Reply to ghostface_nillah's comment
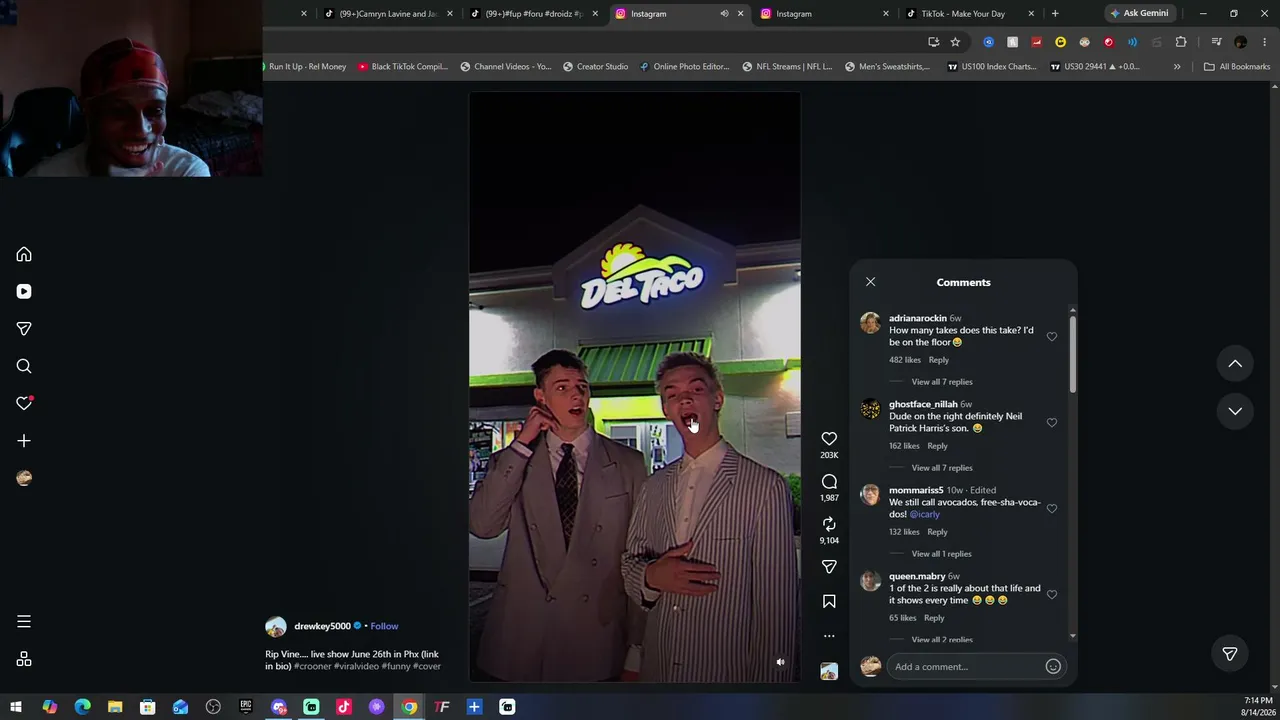The width and height of the screenshot is (1280, 720). (937, 446)
